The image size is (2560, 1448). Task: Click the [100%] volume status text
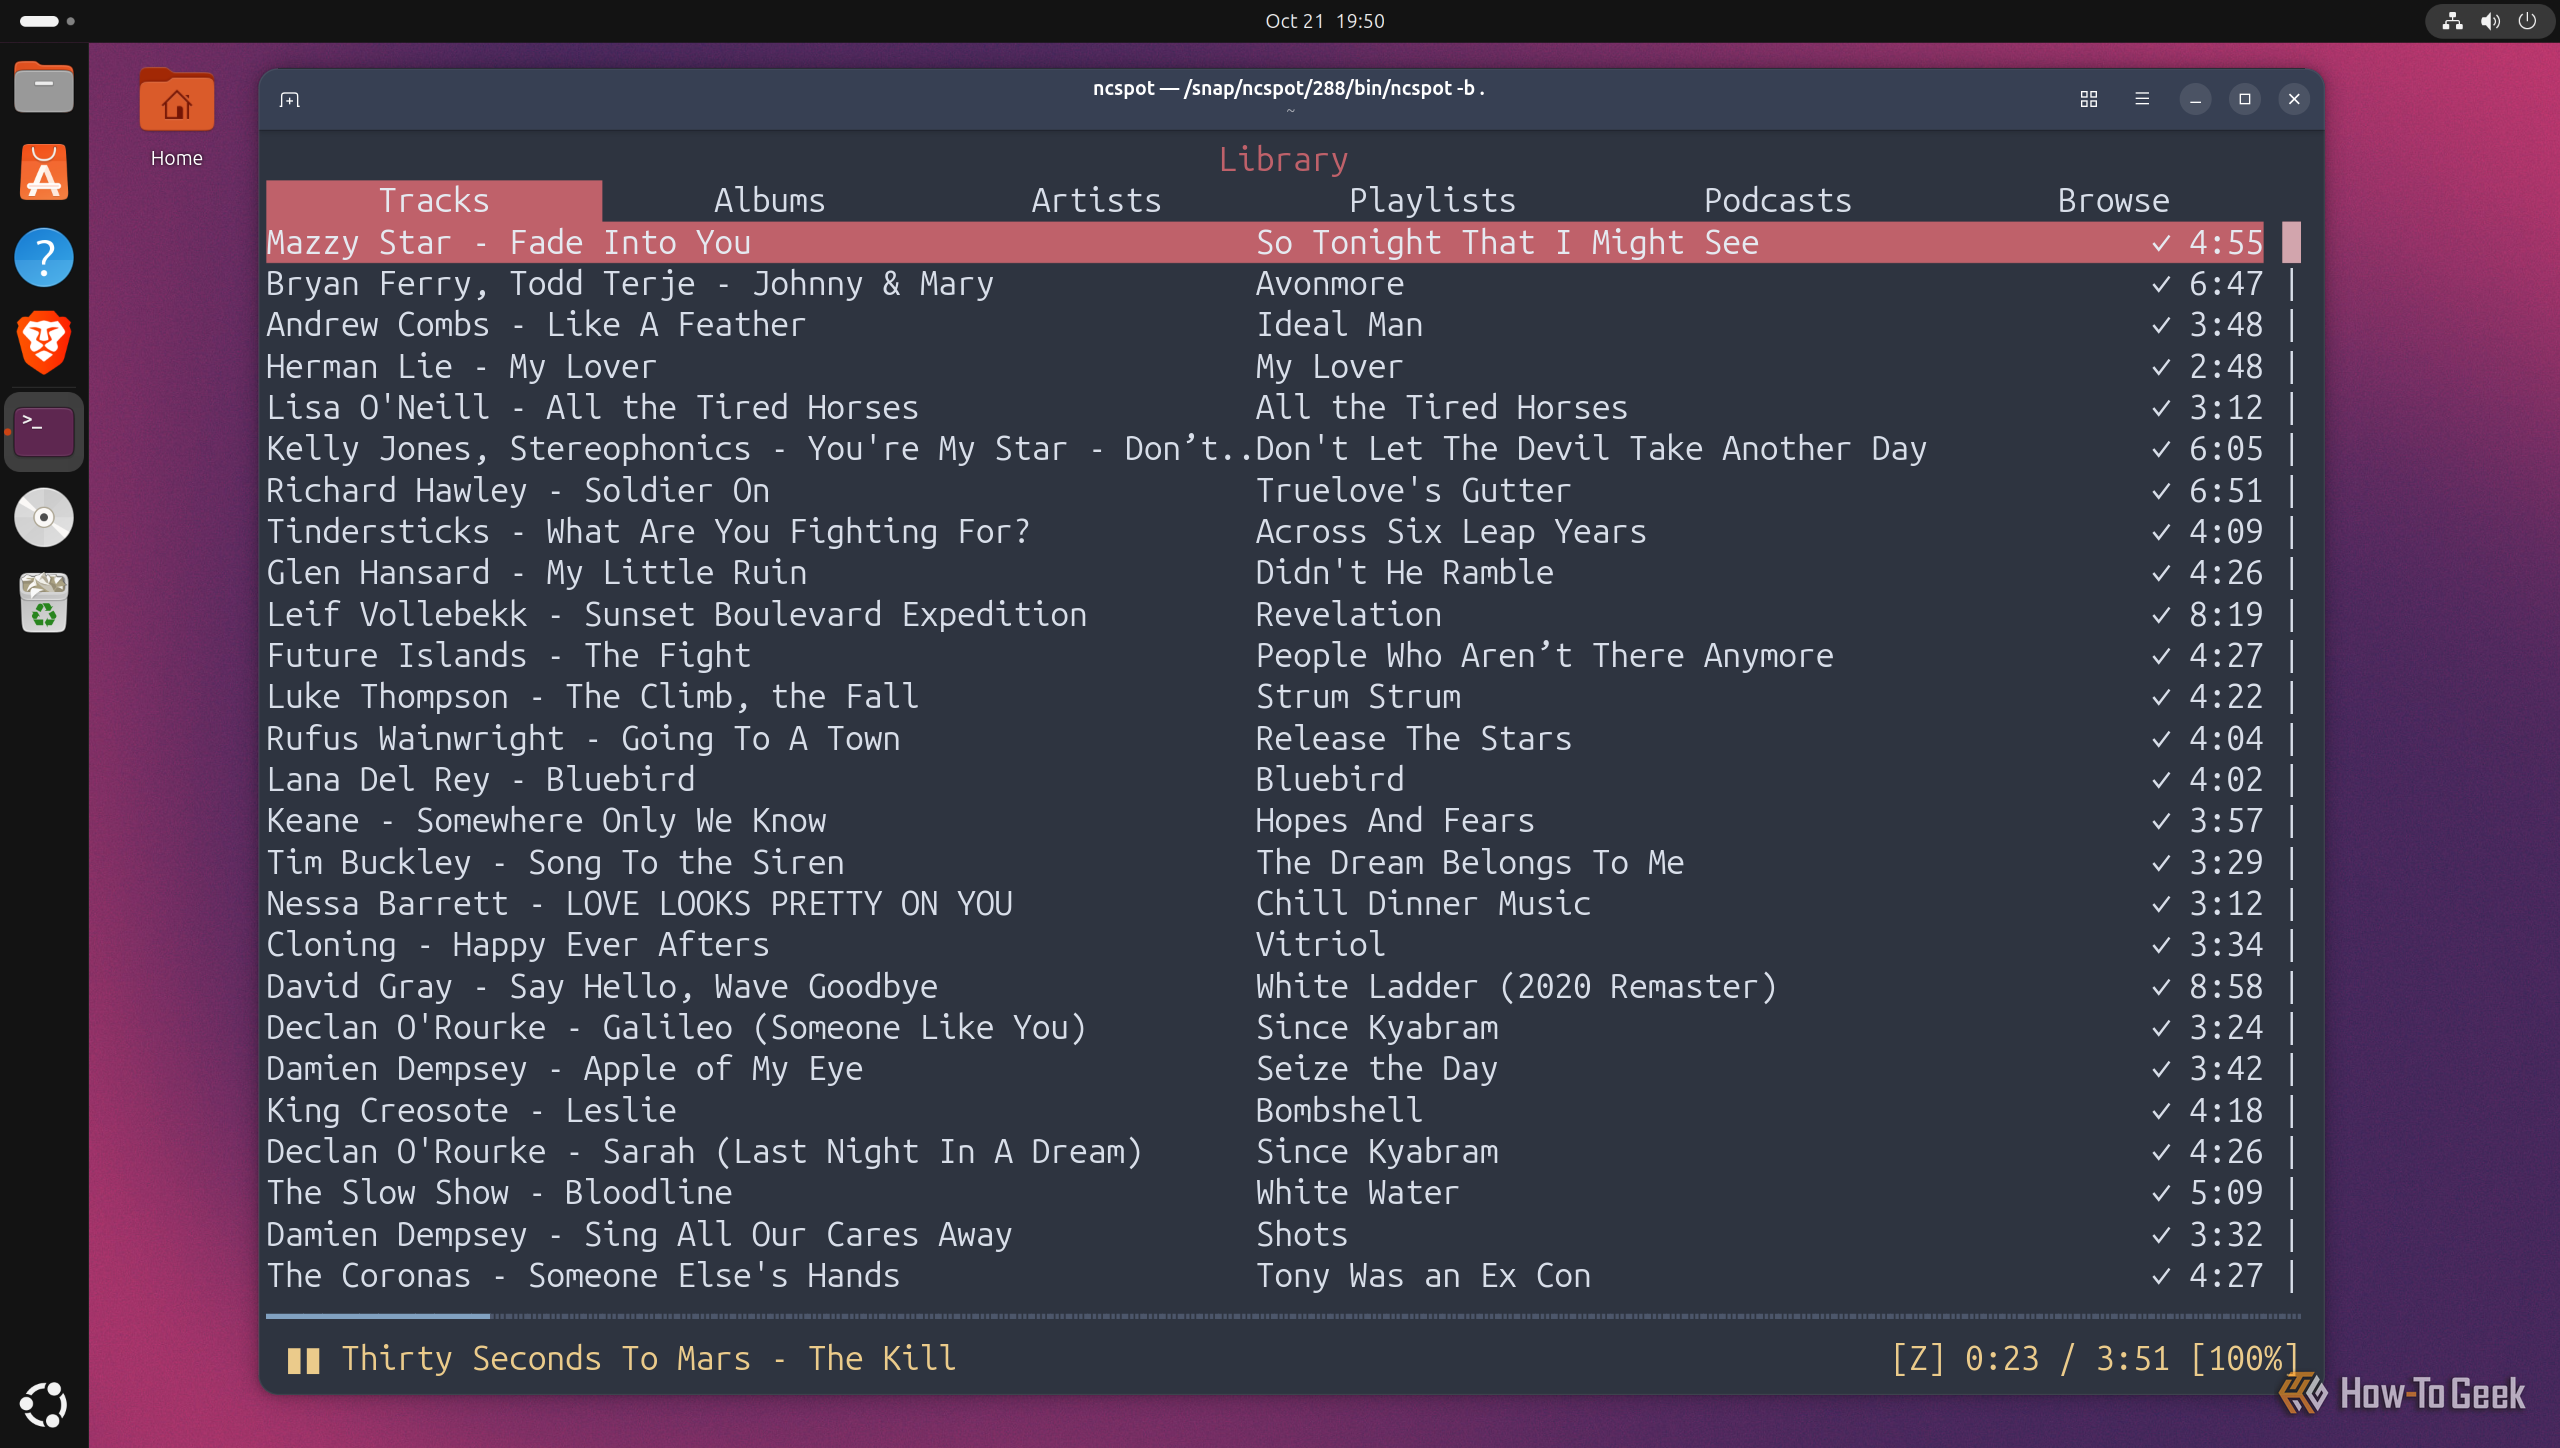point(2244,1359)
